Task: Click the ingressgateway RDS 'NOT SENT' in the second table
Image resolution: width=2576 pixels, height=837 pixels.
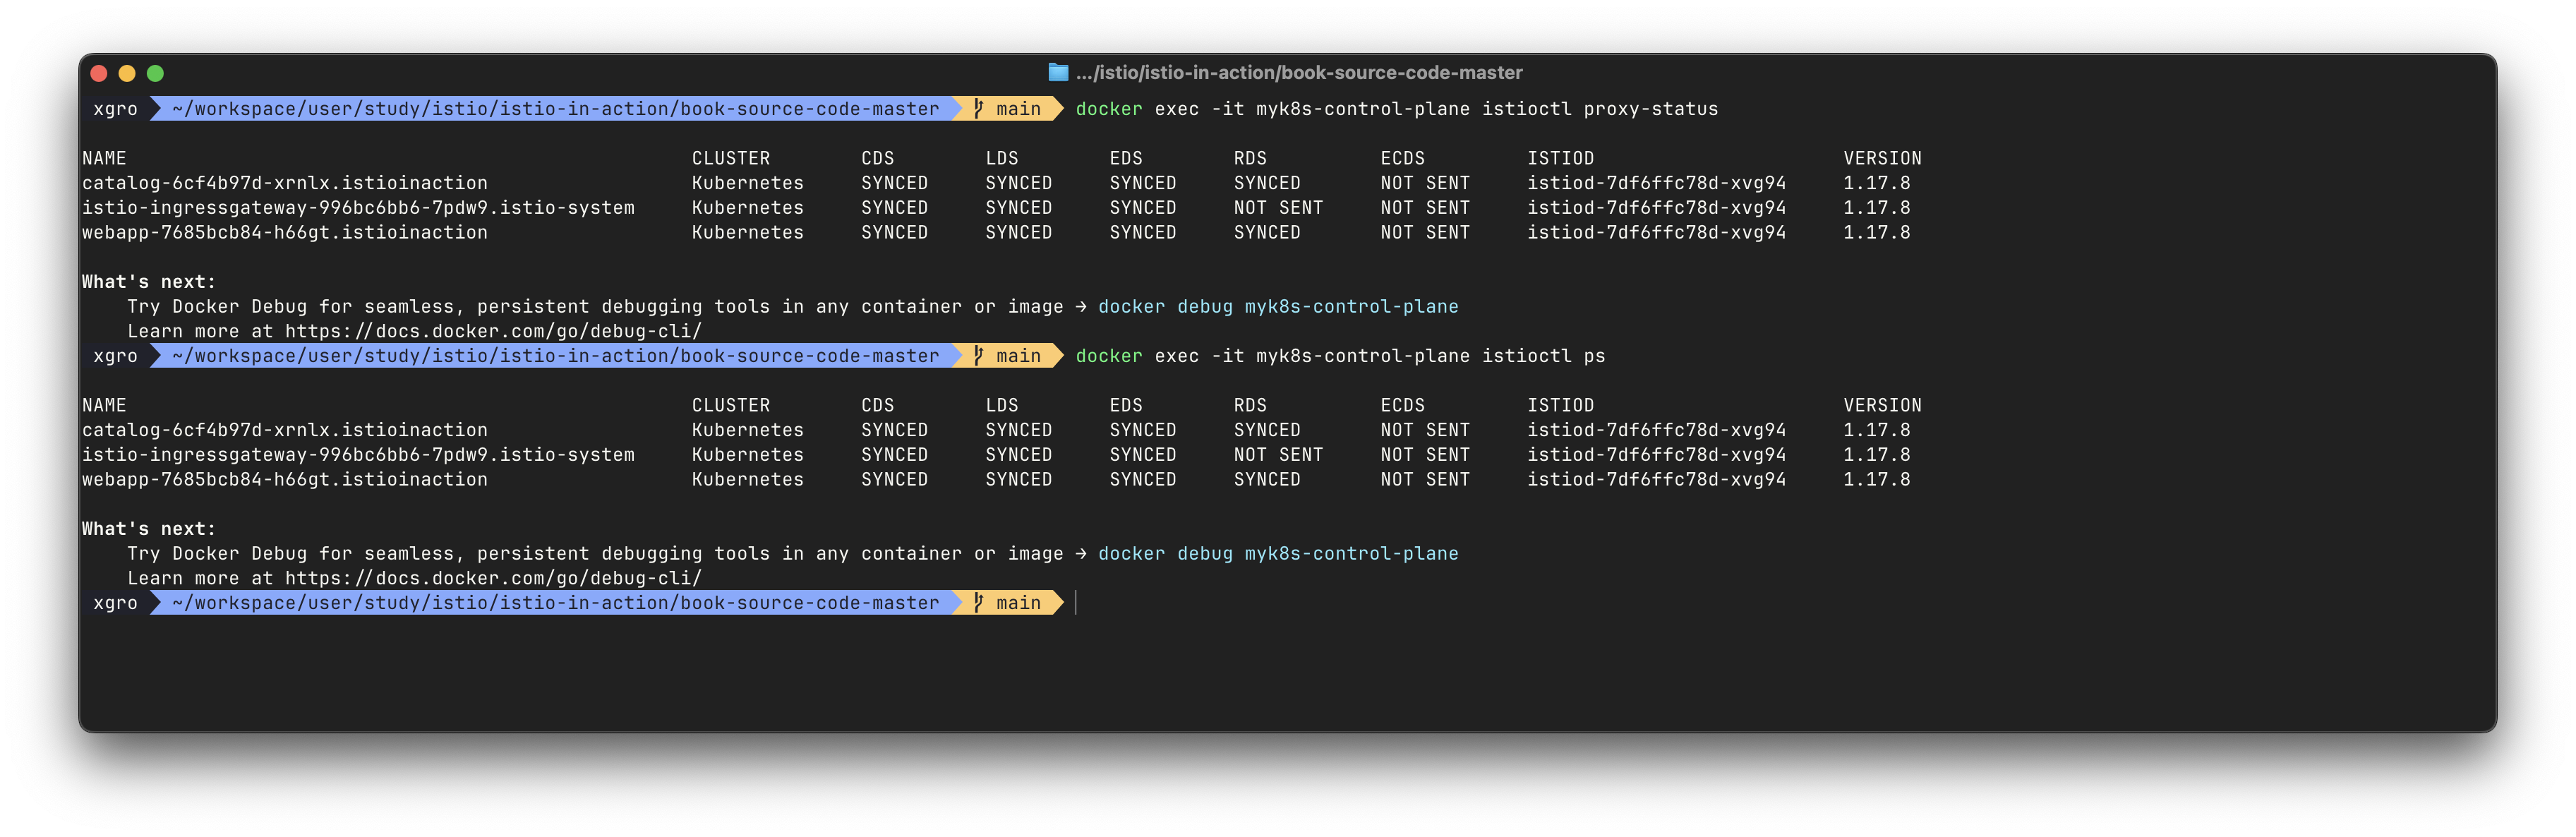Action: (1278, 455)
